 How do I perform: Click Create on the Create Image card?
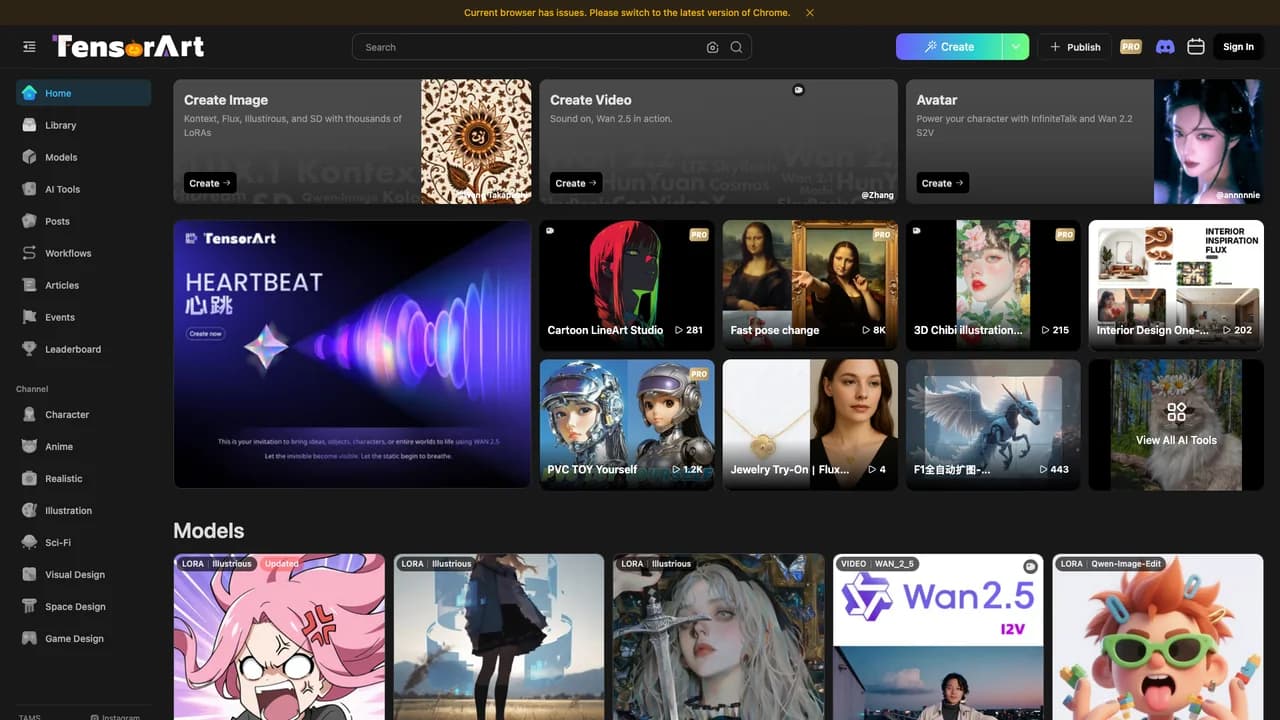point(210,183)
